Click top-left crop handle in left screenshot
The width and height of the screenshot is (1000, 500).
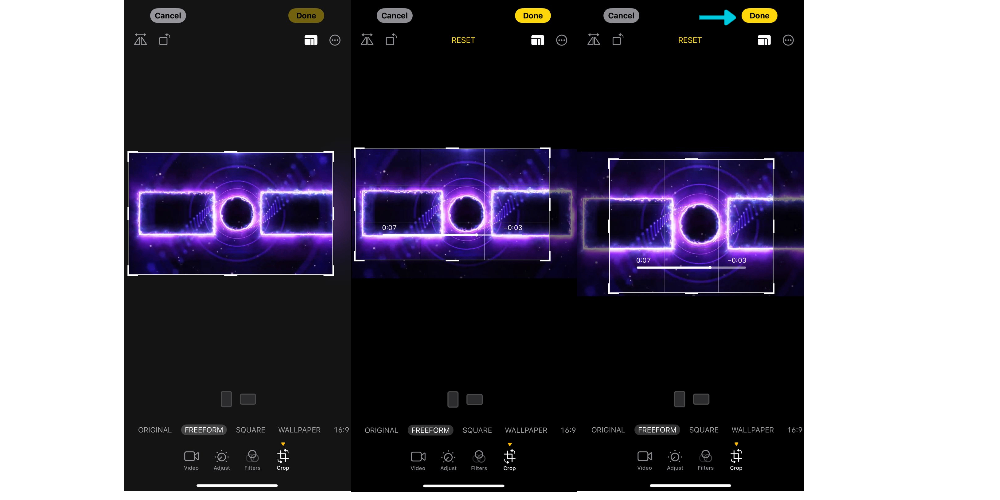[x=130, y=154]
